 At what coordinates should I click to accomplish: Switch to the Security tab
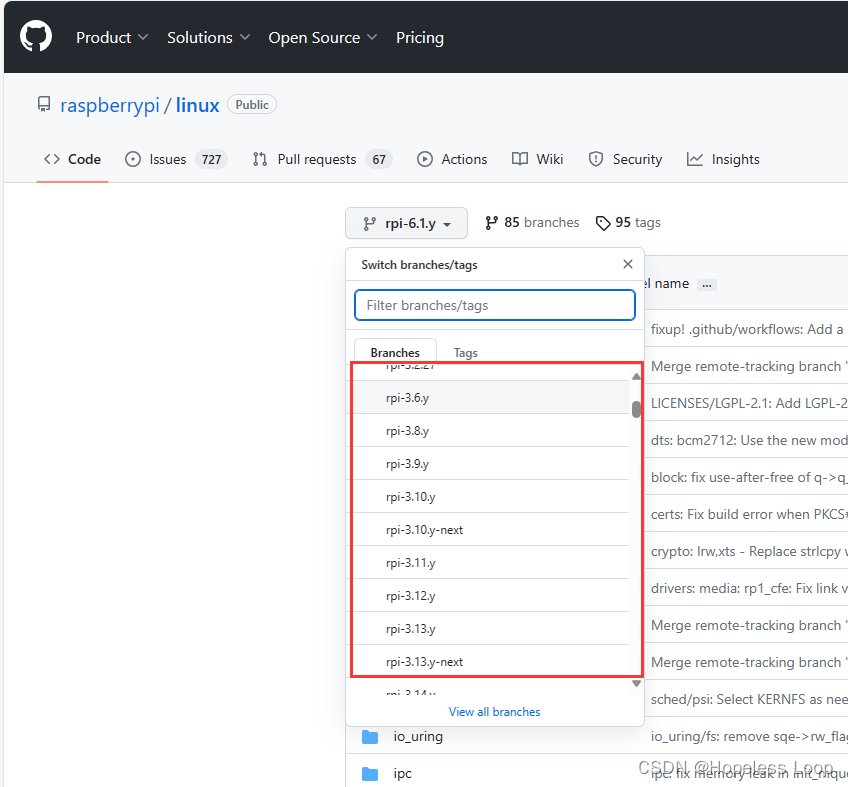(625, 159)
